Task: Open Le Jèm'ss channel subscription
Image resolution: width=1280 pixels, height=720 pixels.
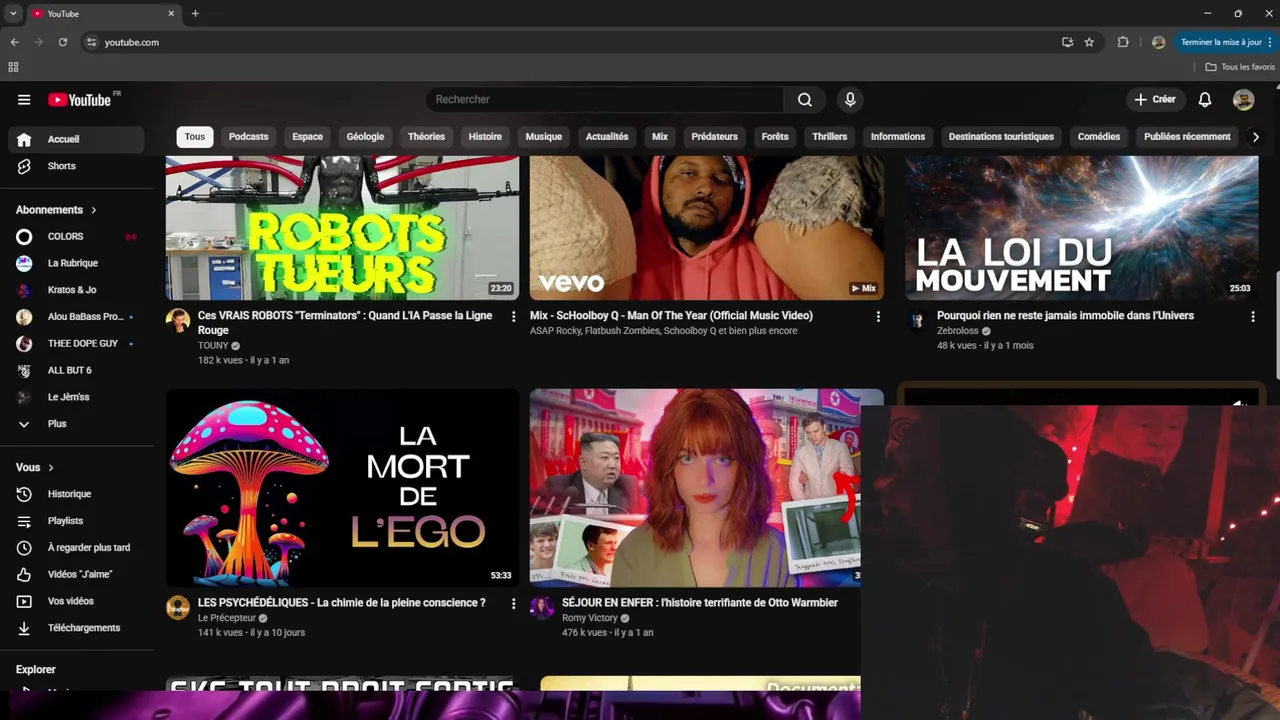Action: [x=75, y=397]
